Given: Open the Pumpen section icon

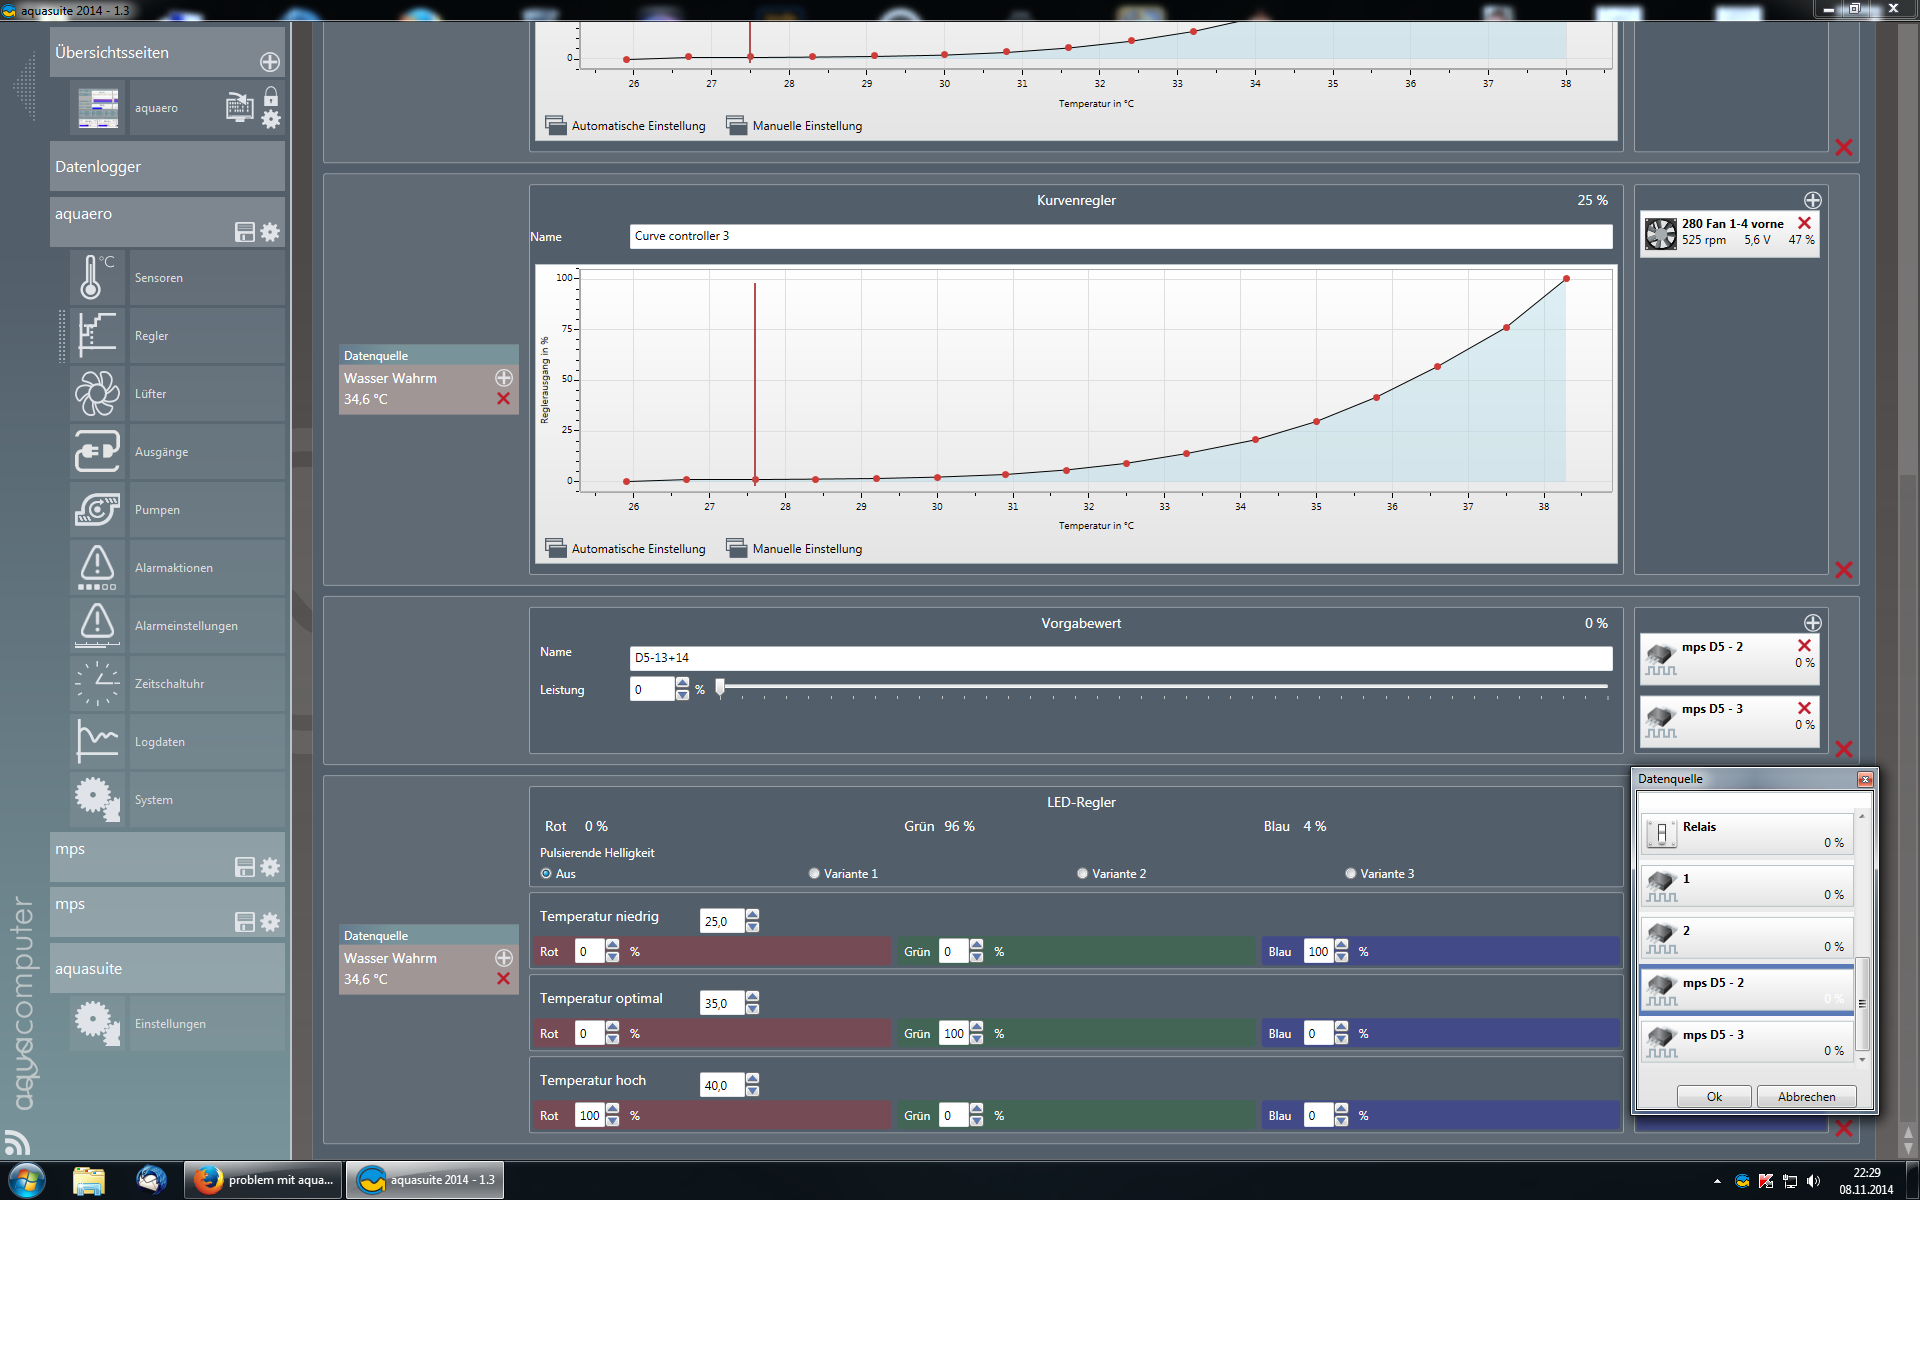Looking at the screenshot, I should click(97, 509).
